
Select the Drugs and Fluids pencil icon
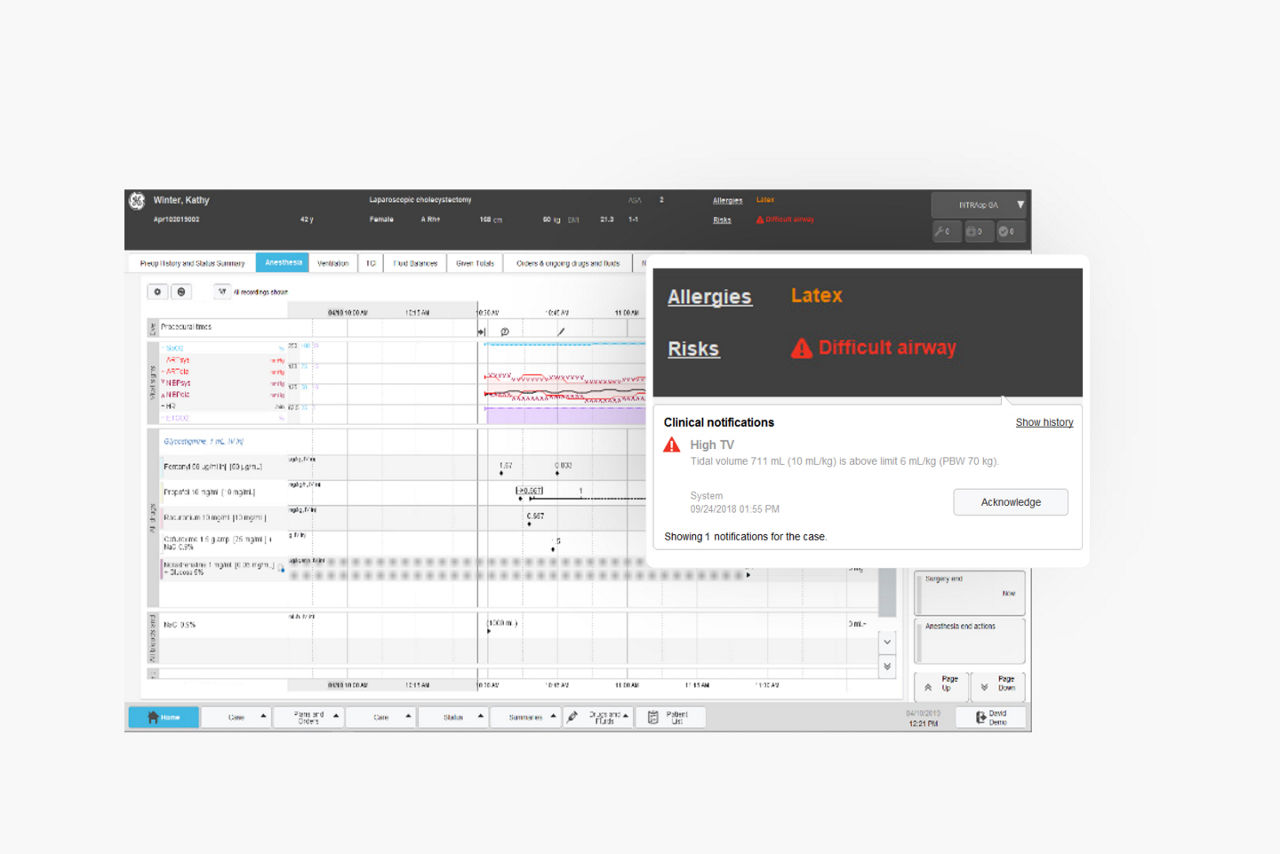[572, 716]
